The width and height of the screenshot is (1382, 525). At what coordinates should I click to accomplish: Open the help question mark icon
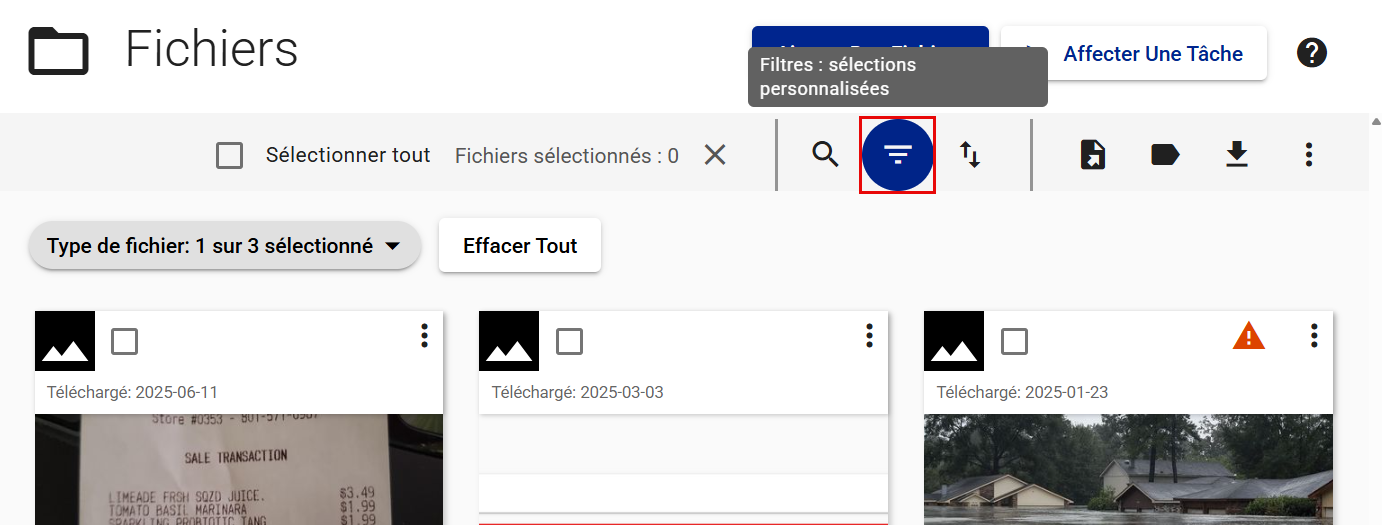1311,53
